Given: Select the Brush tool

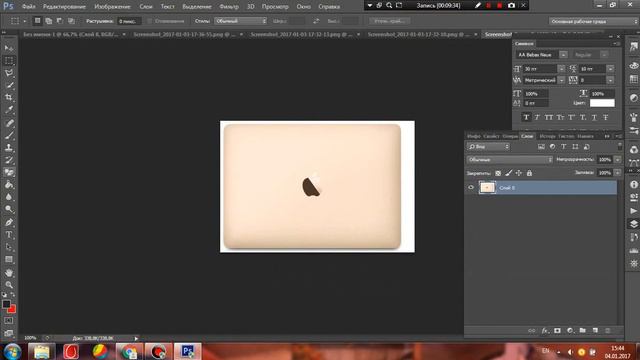Looking at the screenshot, I should 9,135.
